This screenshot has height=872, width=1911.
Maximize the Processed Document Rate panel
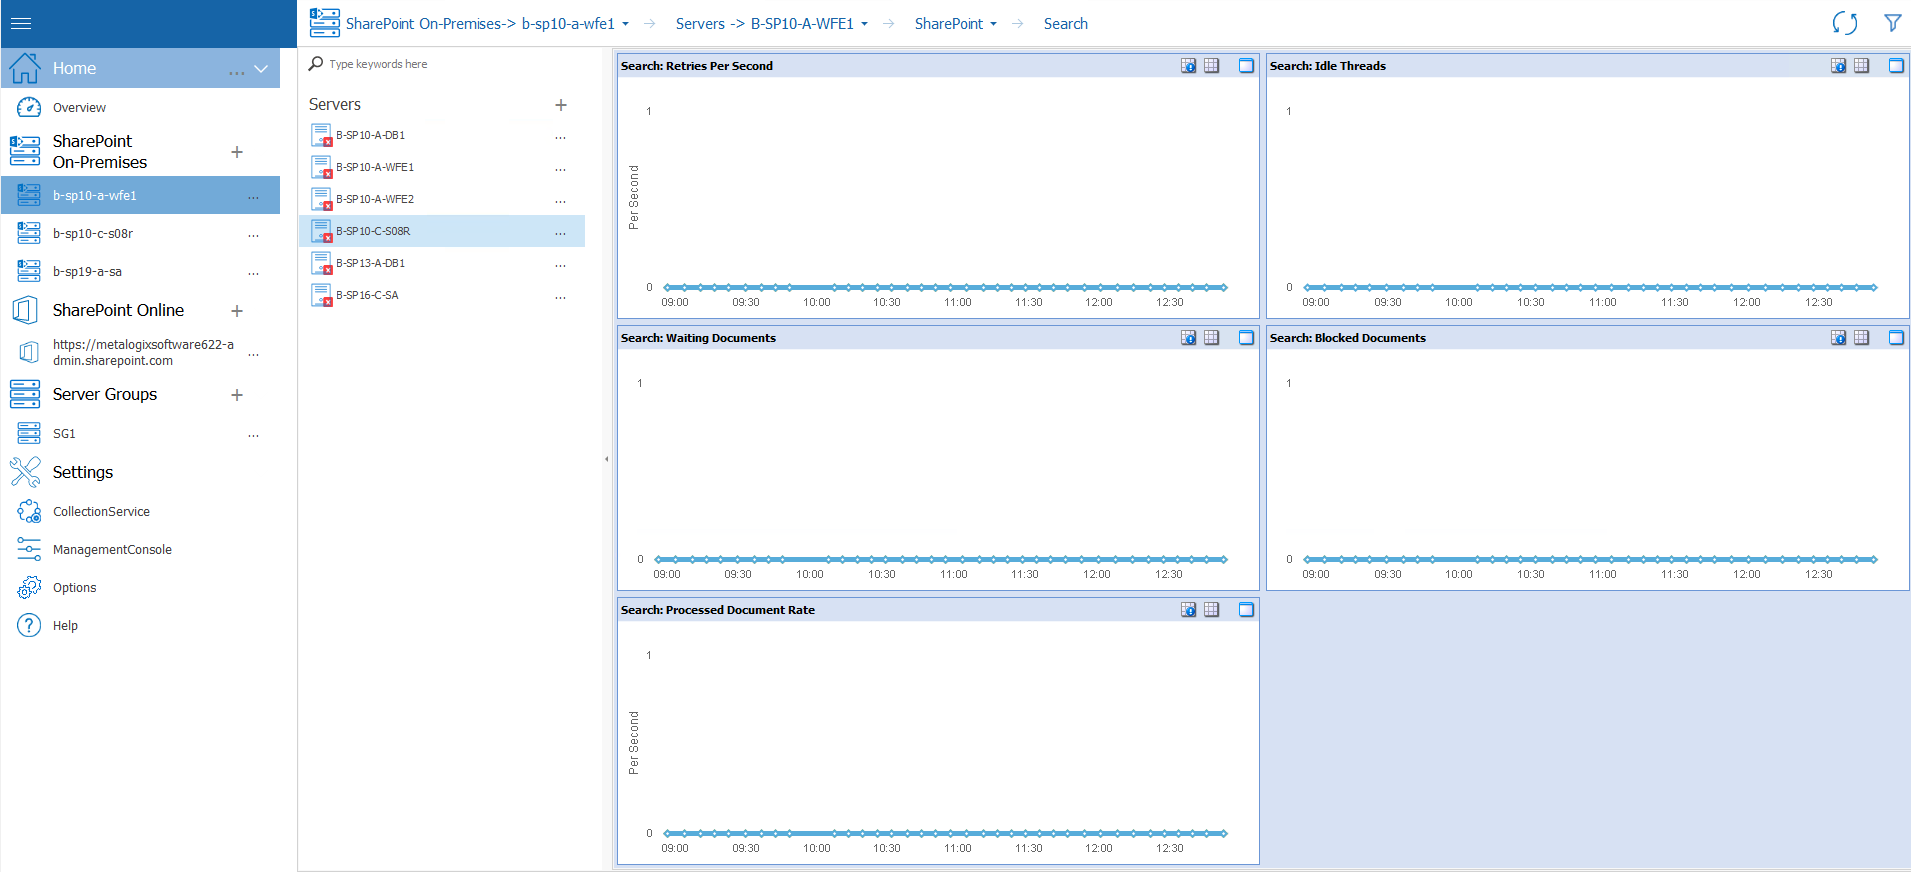coord(1246,610)
